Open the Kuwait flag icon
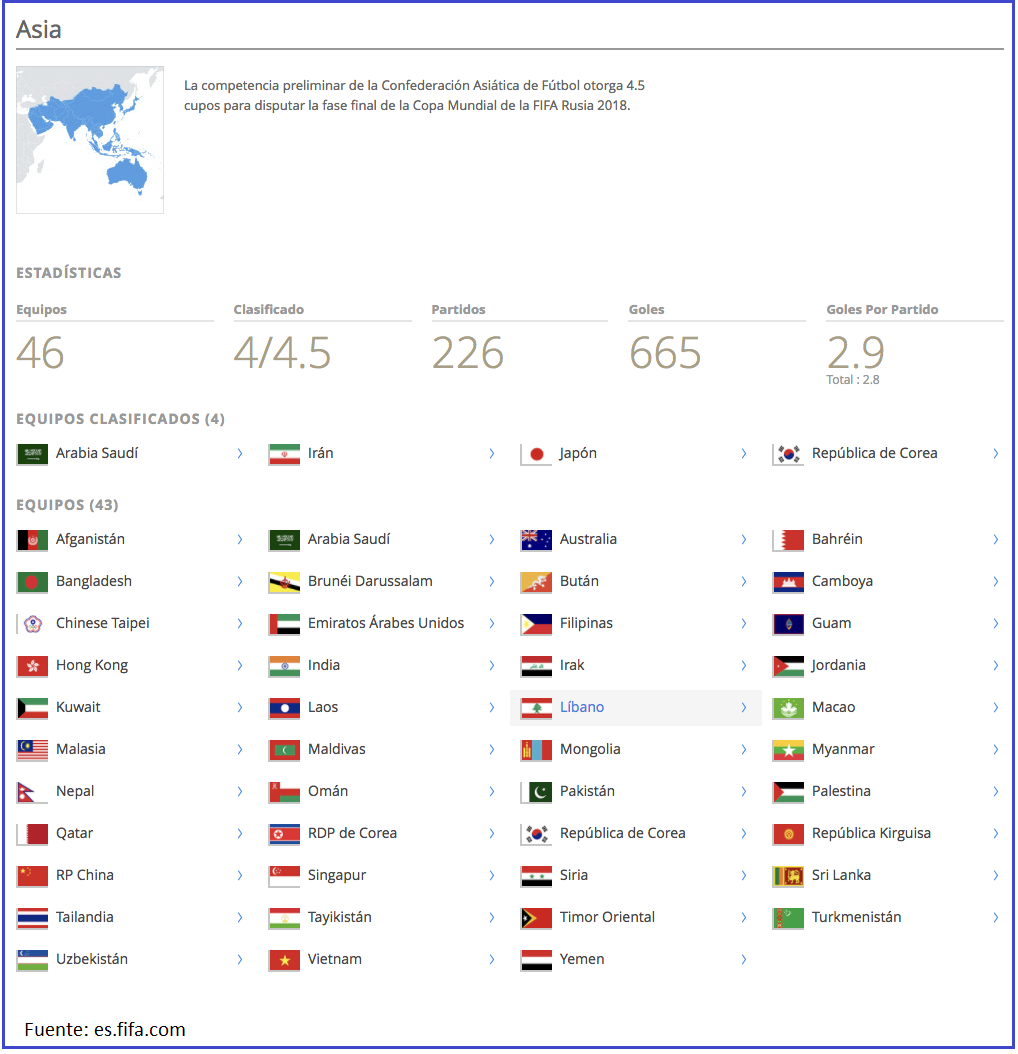1018x1054 pixels. (x=32, y=708)
